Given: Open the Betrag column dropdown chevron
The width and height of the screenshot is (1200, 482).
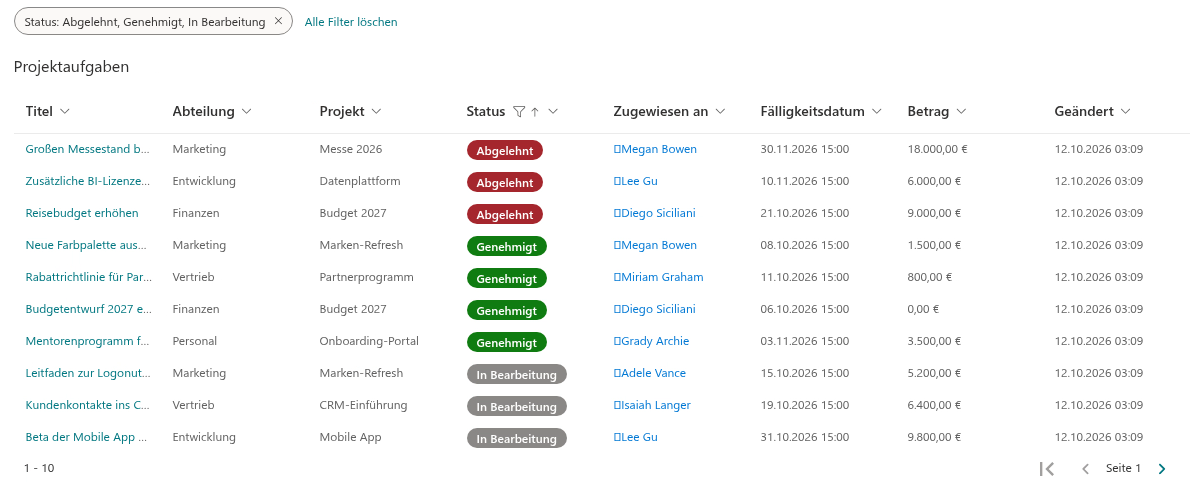Looking at the screenshot, I should pyautogui.click(x=960, y=111).
